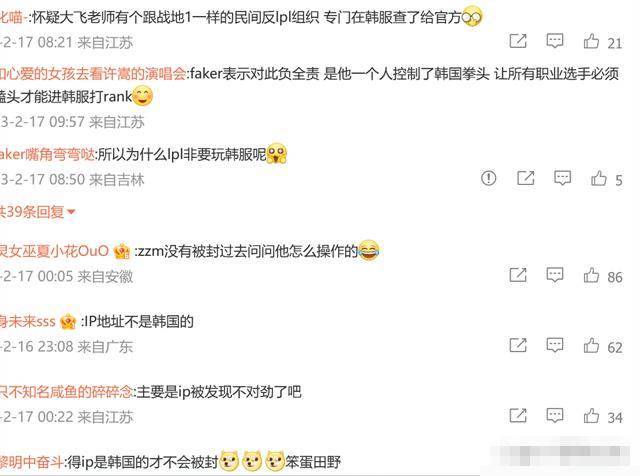
Task: Like the comment with 34 likes
Action: pos(591,416)
